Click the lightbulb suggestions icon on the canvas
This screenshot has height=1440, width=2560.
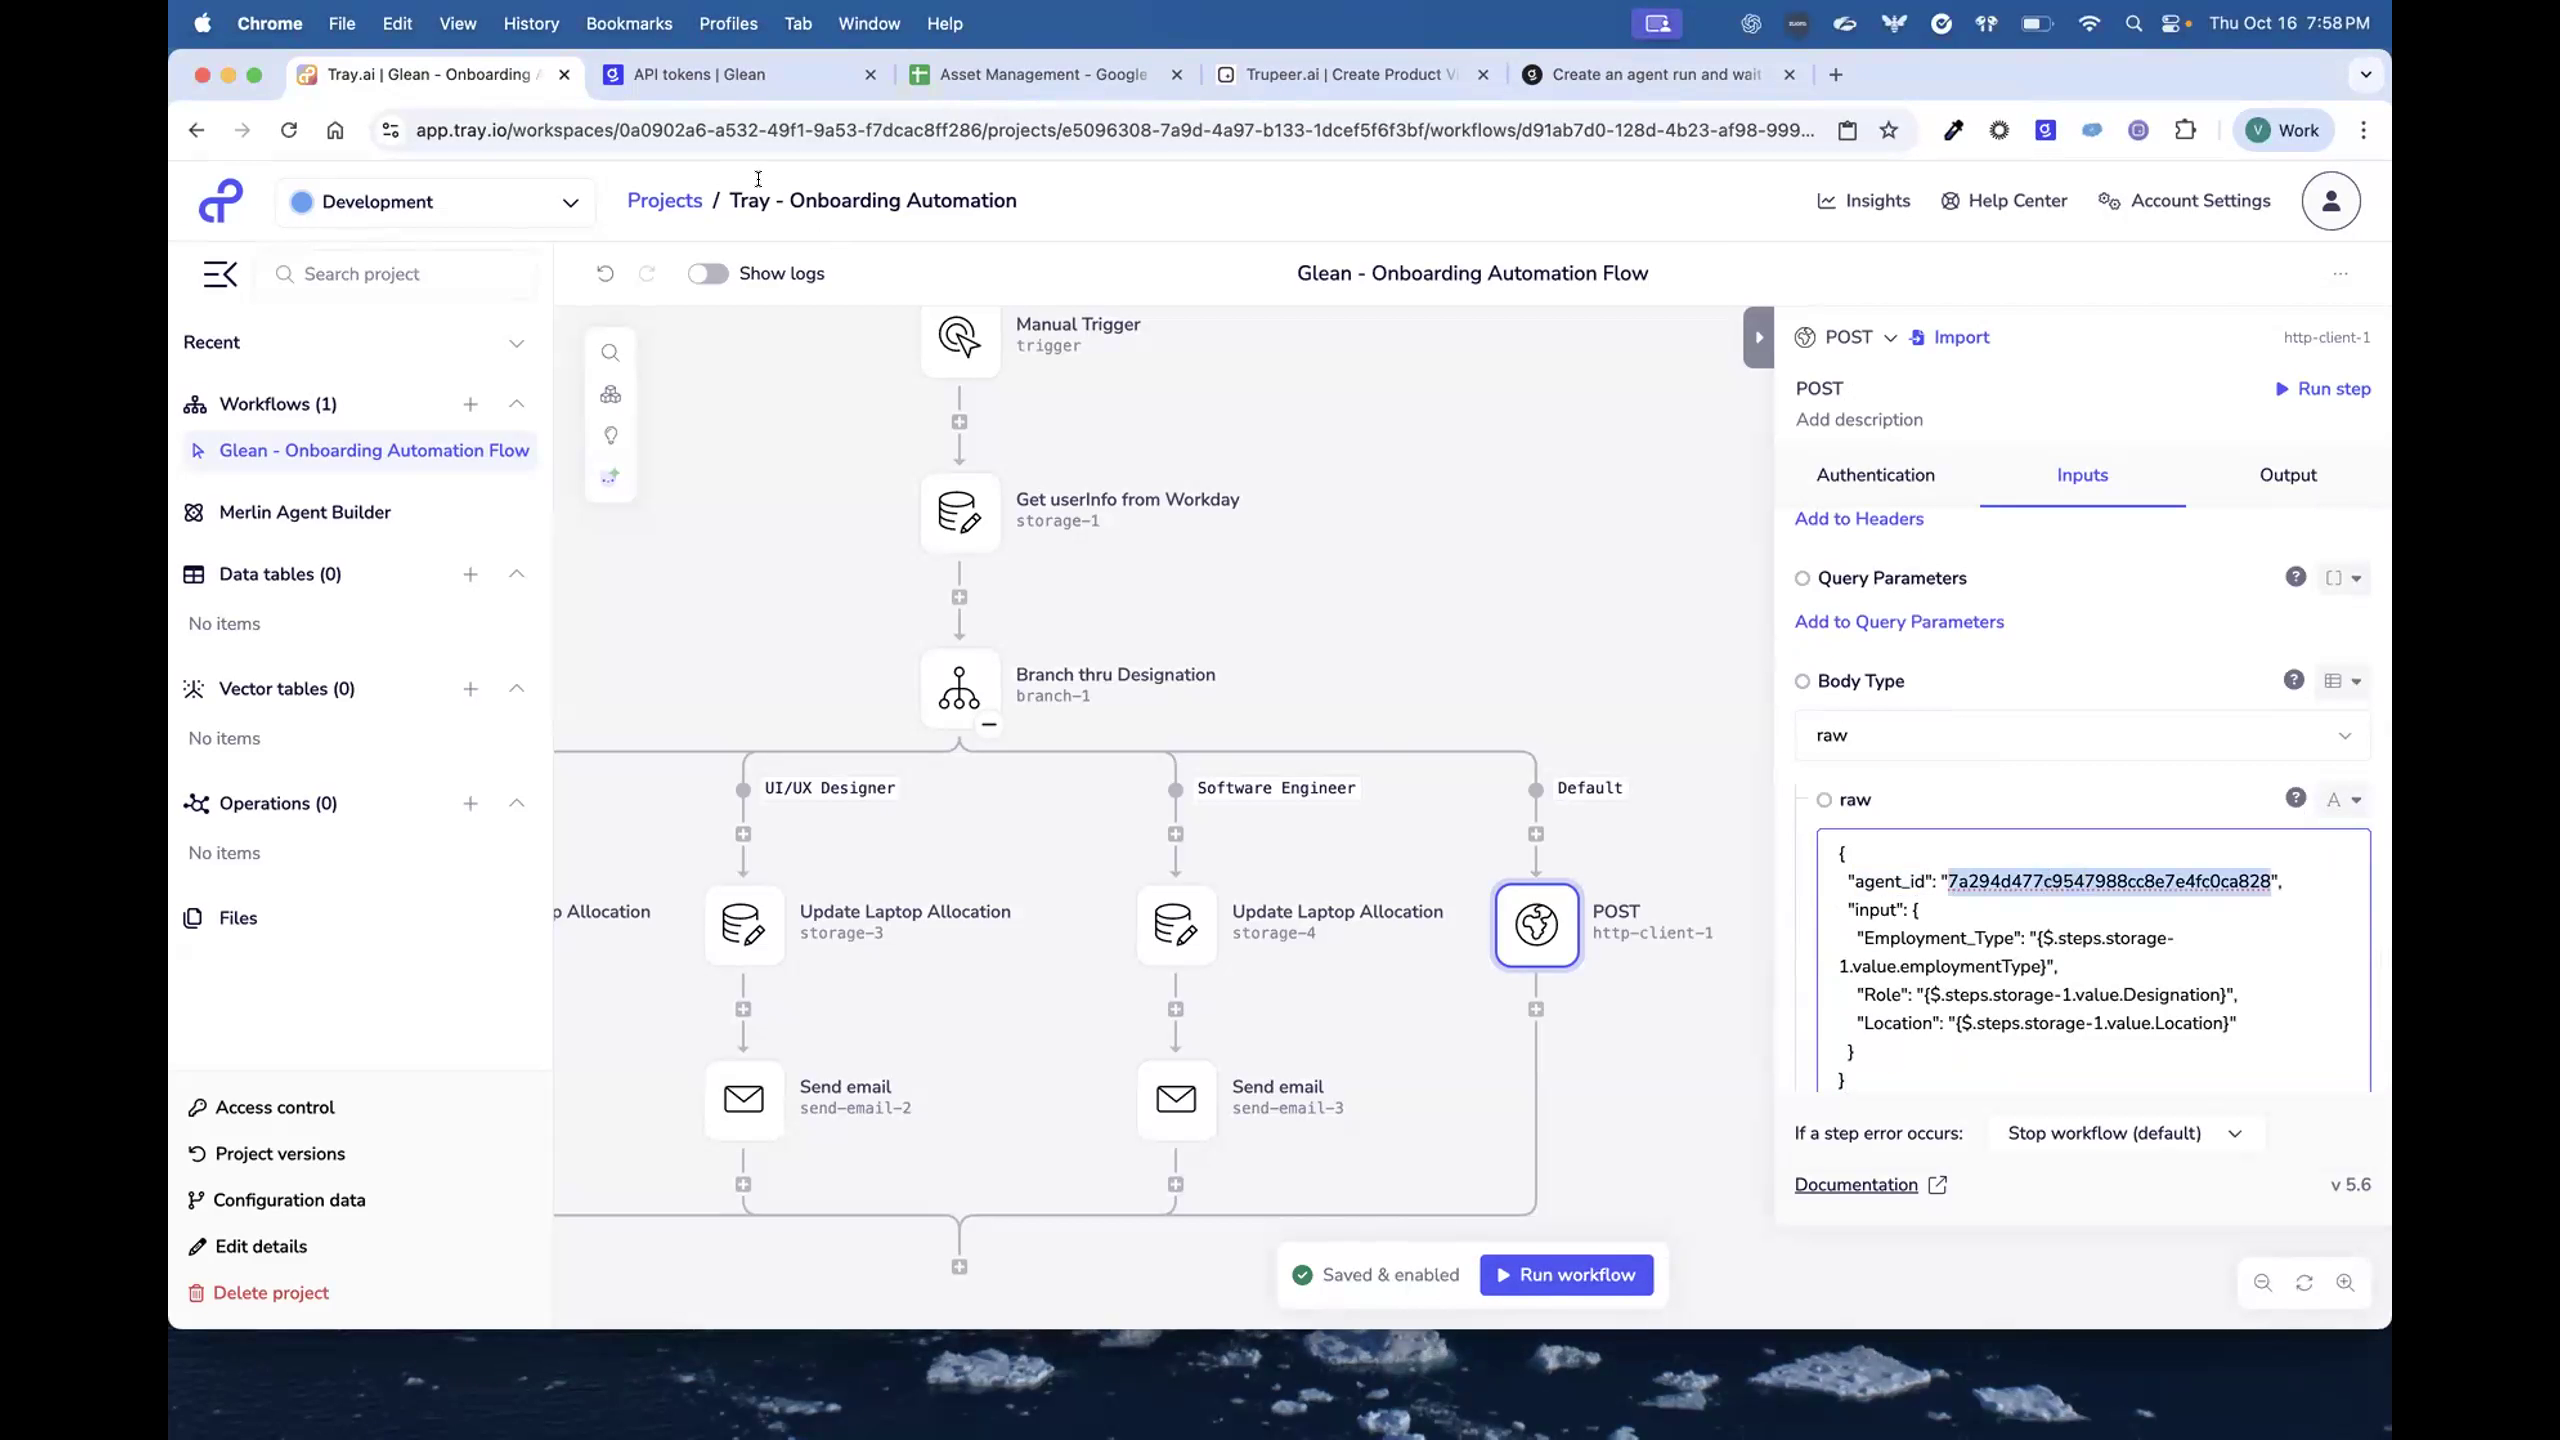point(610,435)
